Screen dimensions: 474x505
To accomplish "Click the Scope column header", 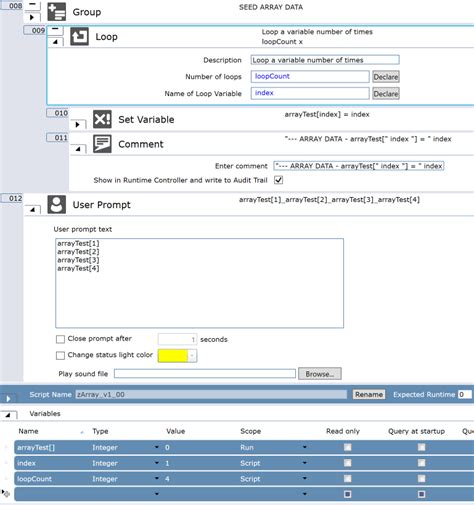I will pyautogui.click(x=251, y=431).
